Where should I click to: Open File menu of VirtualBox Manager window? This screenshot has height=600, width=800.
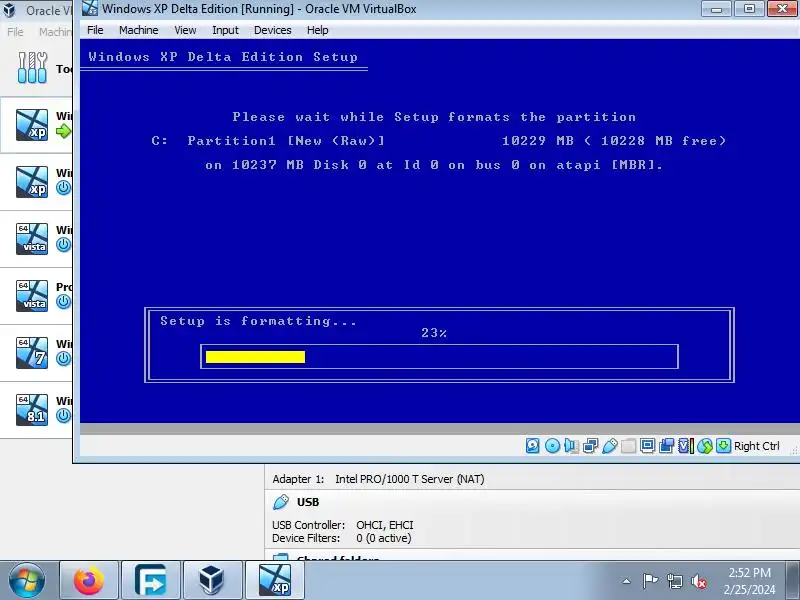[x=15, y=32]
